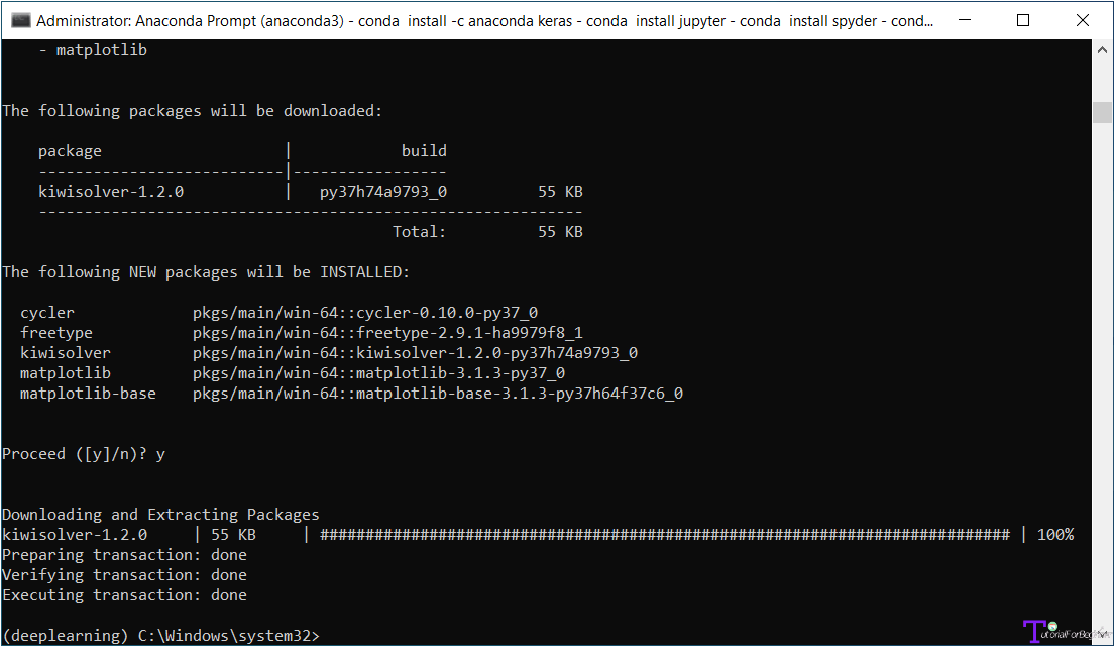Click '55 KB' in the progress line
This screenshot has width=1114, height=646.
[x=233, y=534]
